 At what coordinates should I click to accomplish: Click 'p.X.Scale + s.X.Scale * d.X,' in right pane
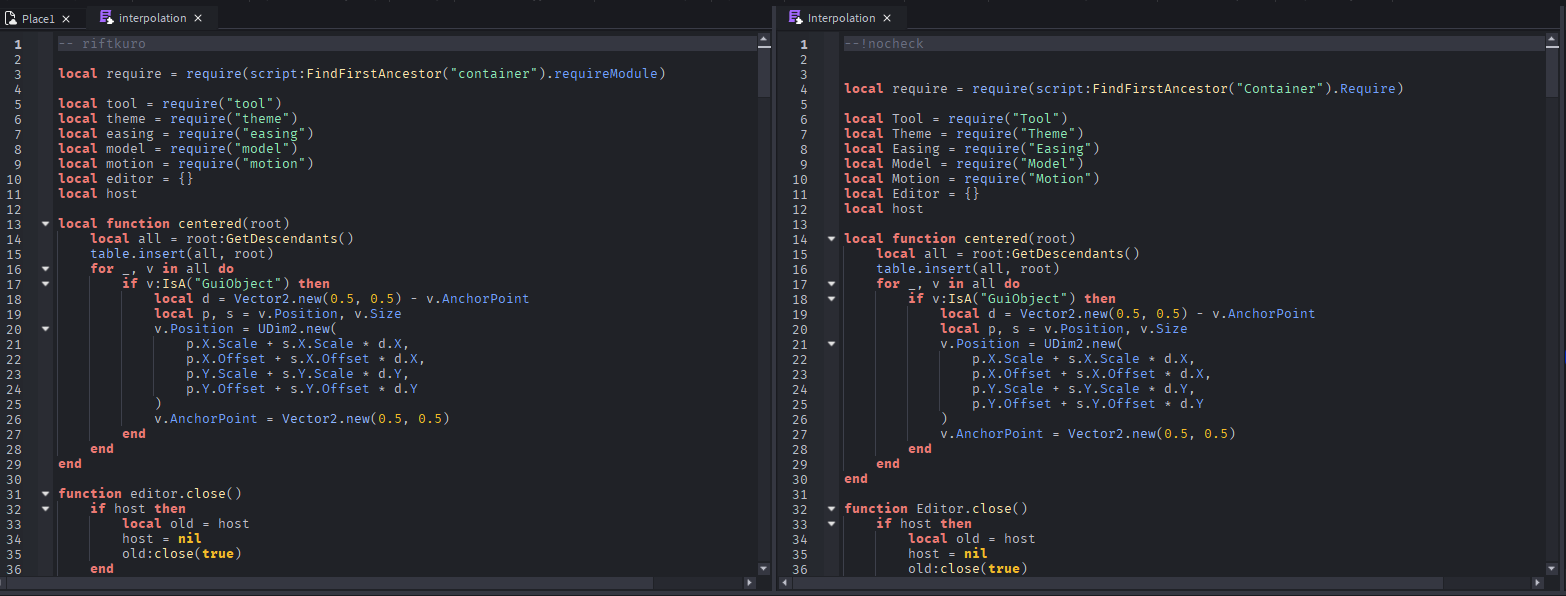[1084, 359]
